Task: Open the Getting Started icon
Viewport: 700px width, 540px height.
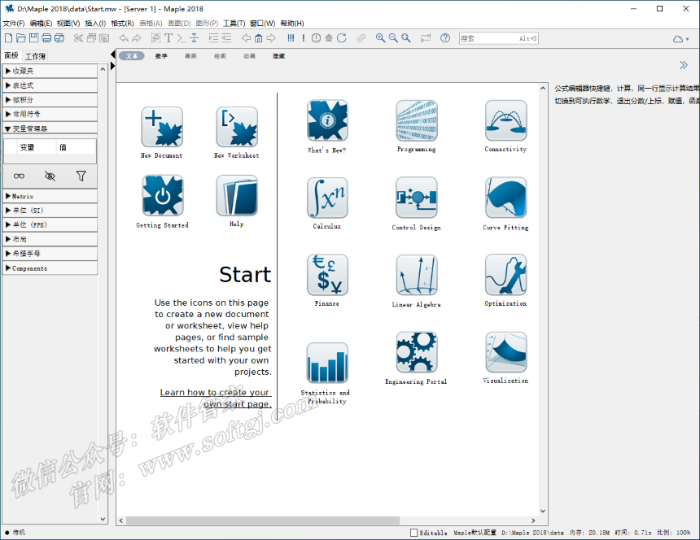Action: pyautogui.click(x=162, y=195)
